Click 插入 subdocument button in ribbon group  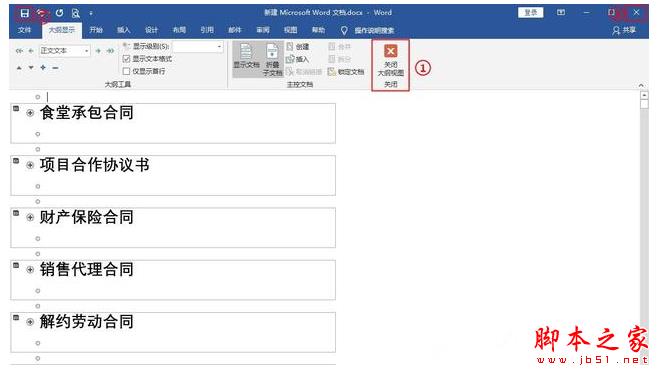[298, 59]
